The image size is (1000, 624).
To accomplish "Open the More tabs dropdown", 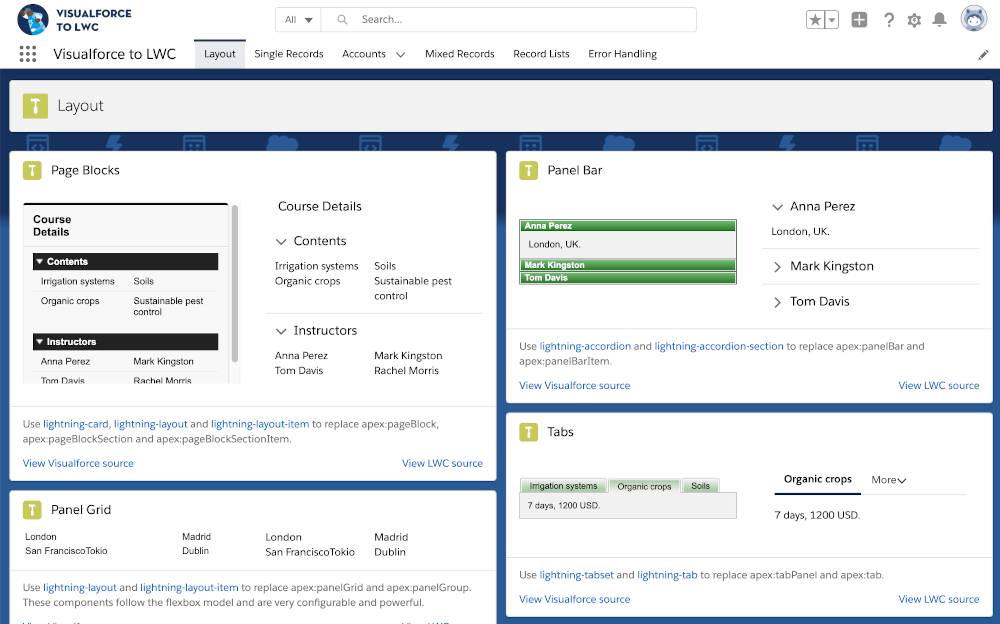I will pos(888,480).
